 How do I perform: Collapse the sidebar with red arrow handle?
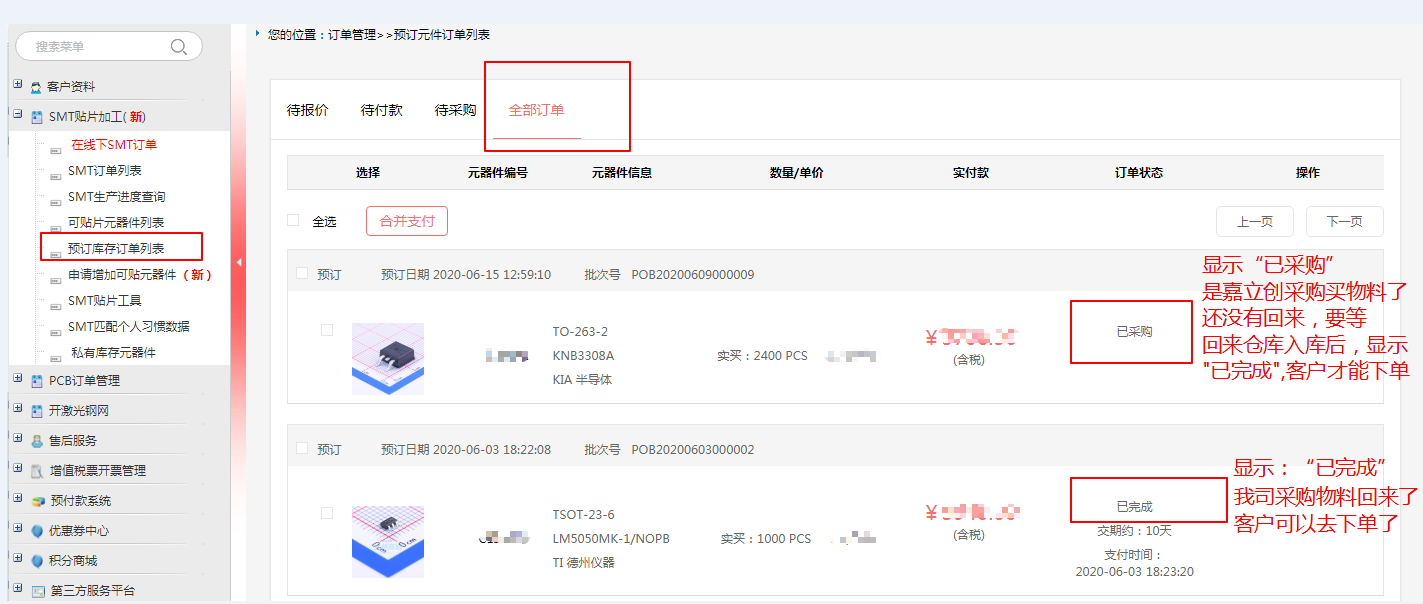[x=239, y=262]
